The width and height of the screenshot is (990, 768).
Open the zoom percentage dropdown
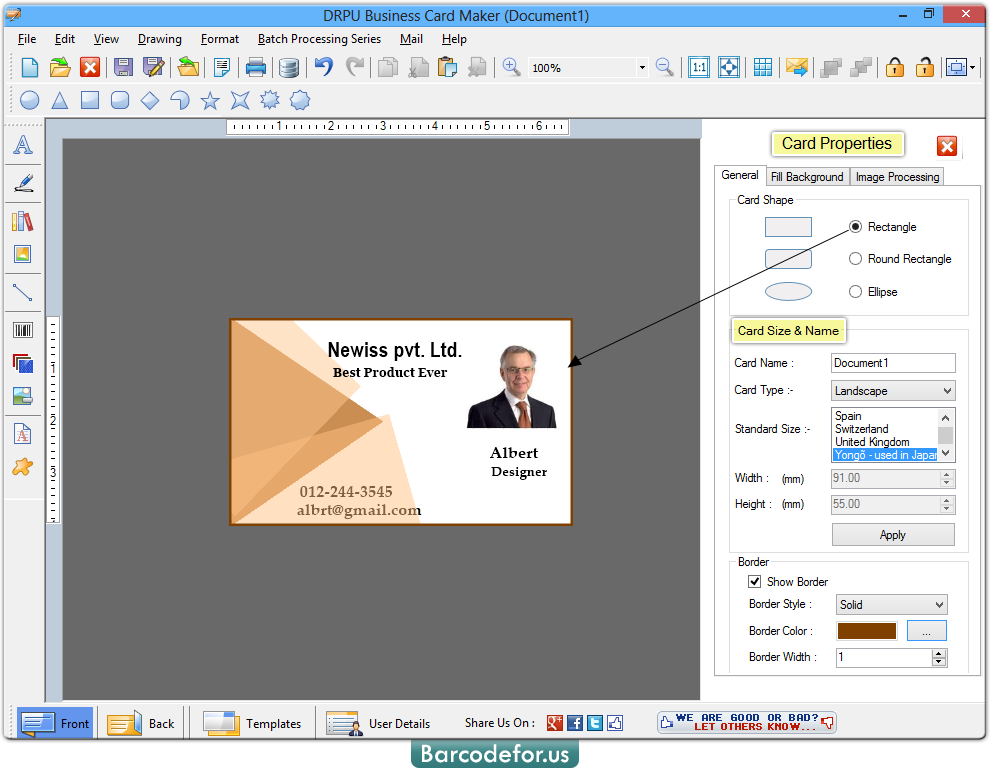(x=642, y=68)
